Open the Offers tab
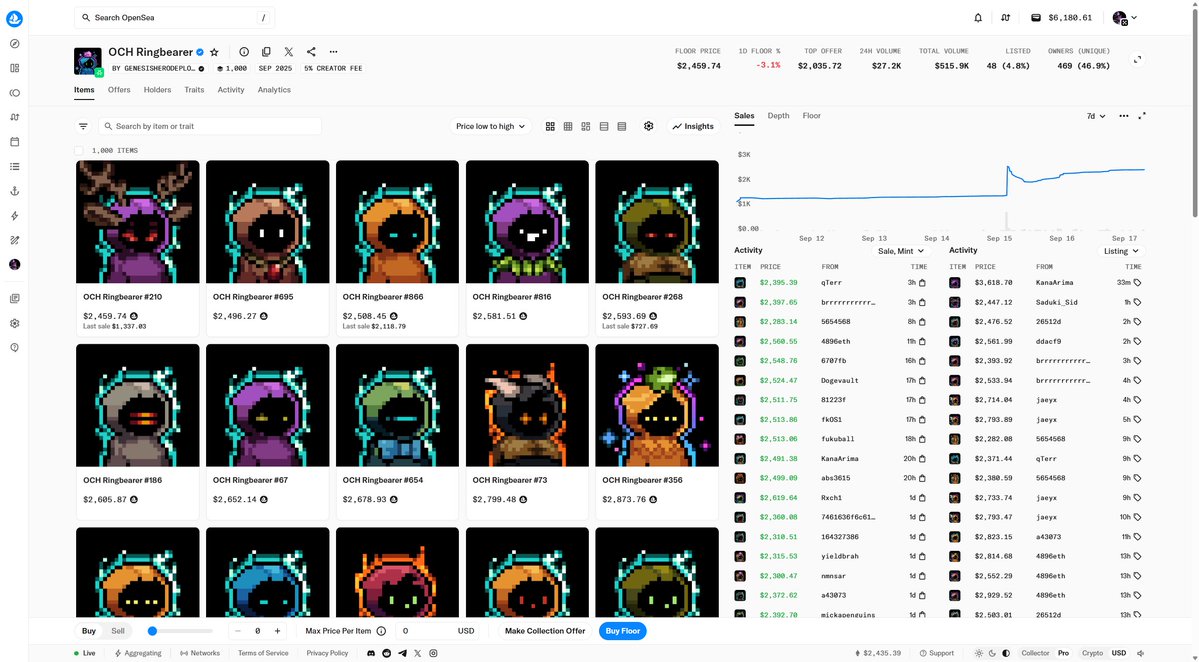Image resolution: width=1199 pixels, height=662 pixels. [x=119, y=90]
